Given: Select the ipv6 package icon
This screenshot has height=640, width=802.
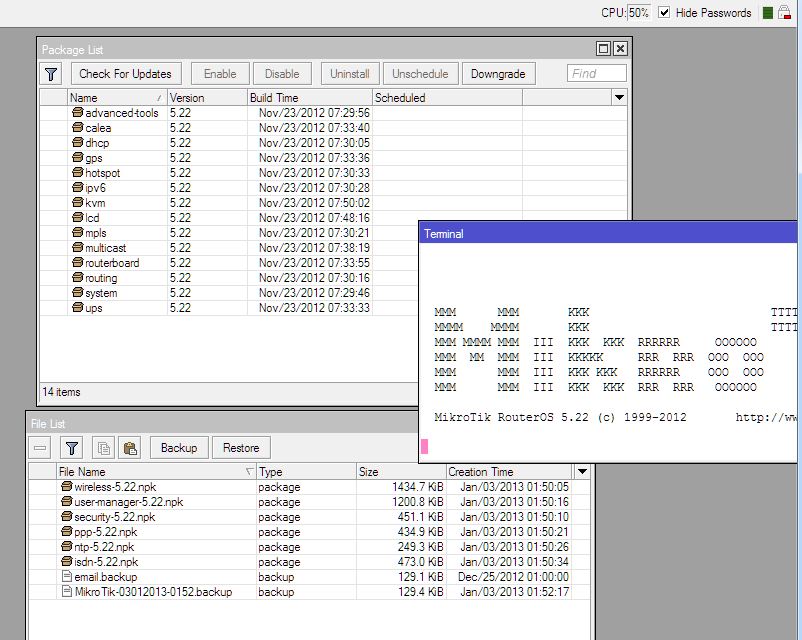Looking at the screenshot, I should pyautogui.click(x=77, y=187).
